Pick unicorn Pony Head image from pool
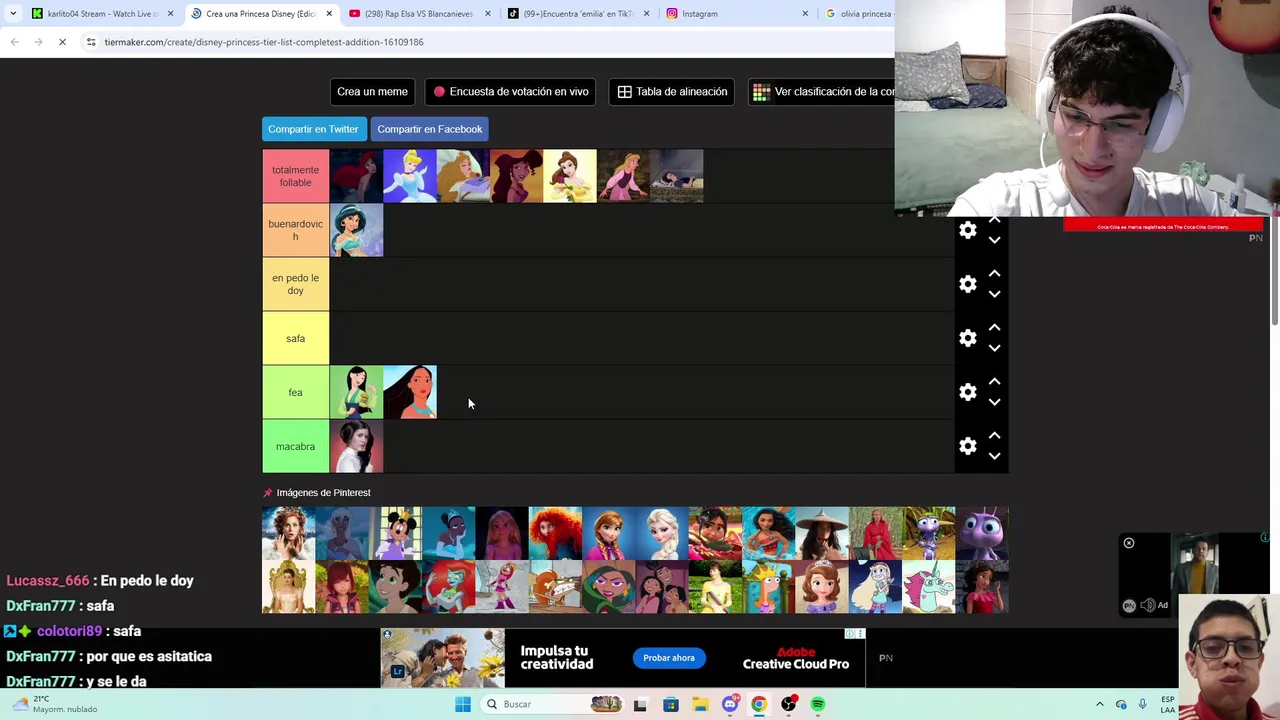The width and height of the screenshot is (1280, 720). click(929, 587)
